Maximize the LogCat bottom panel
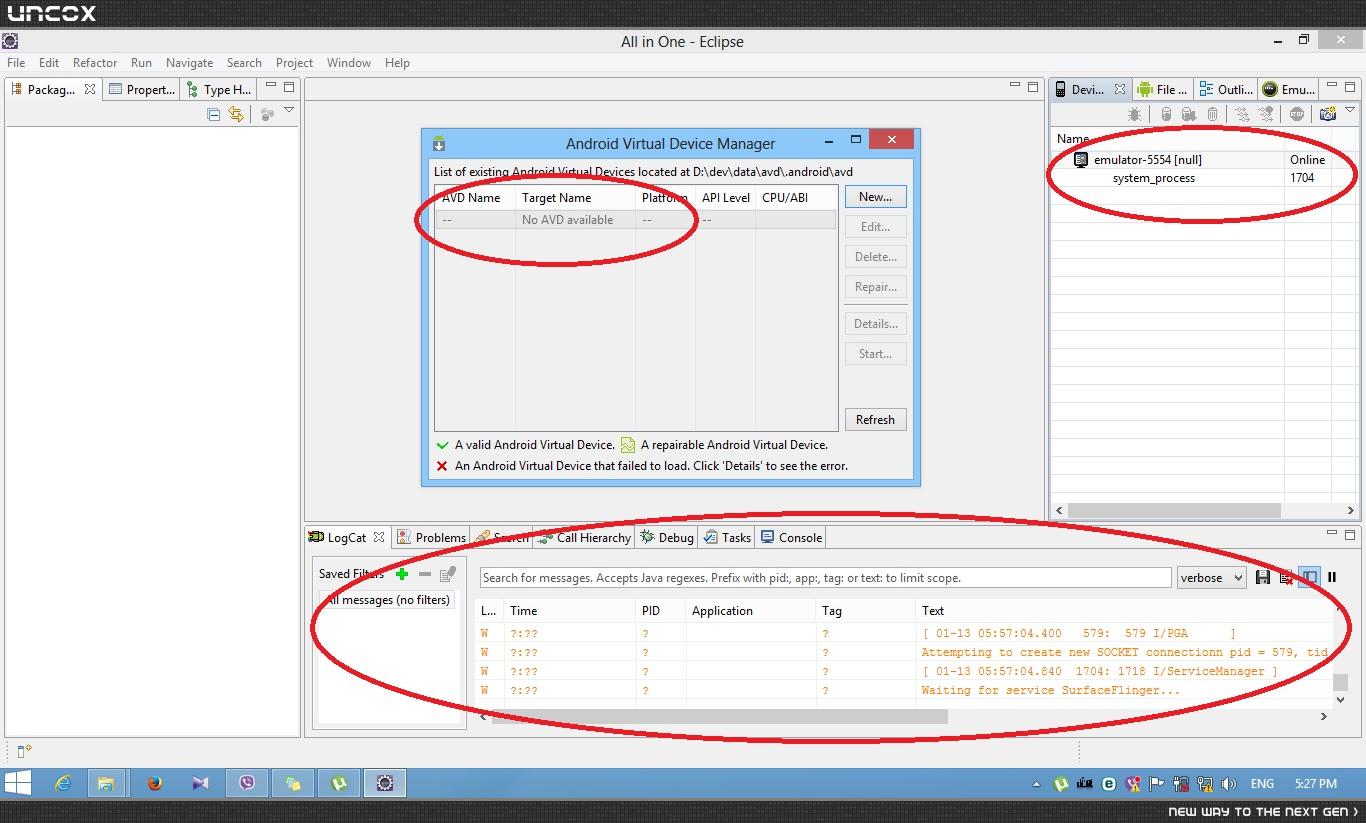Viewport: 1366px width, 823px height. tap(1350, 535)
